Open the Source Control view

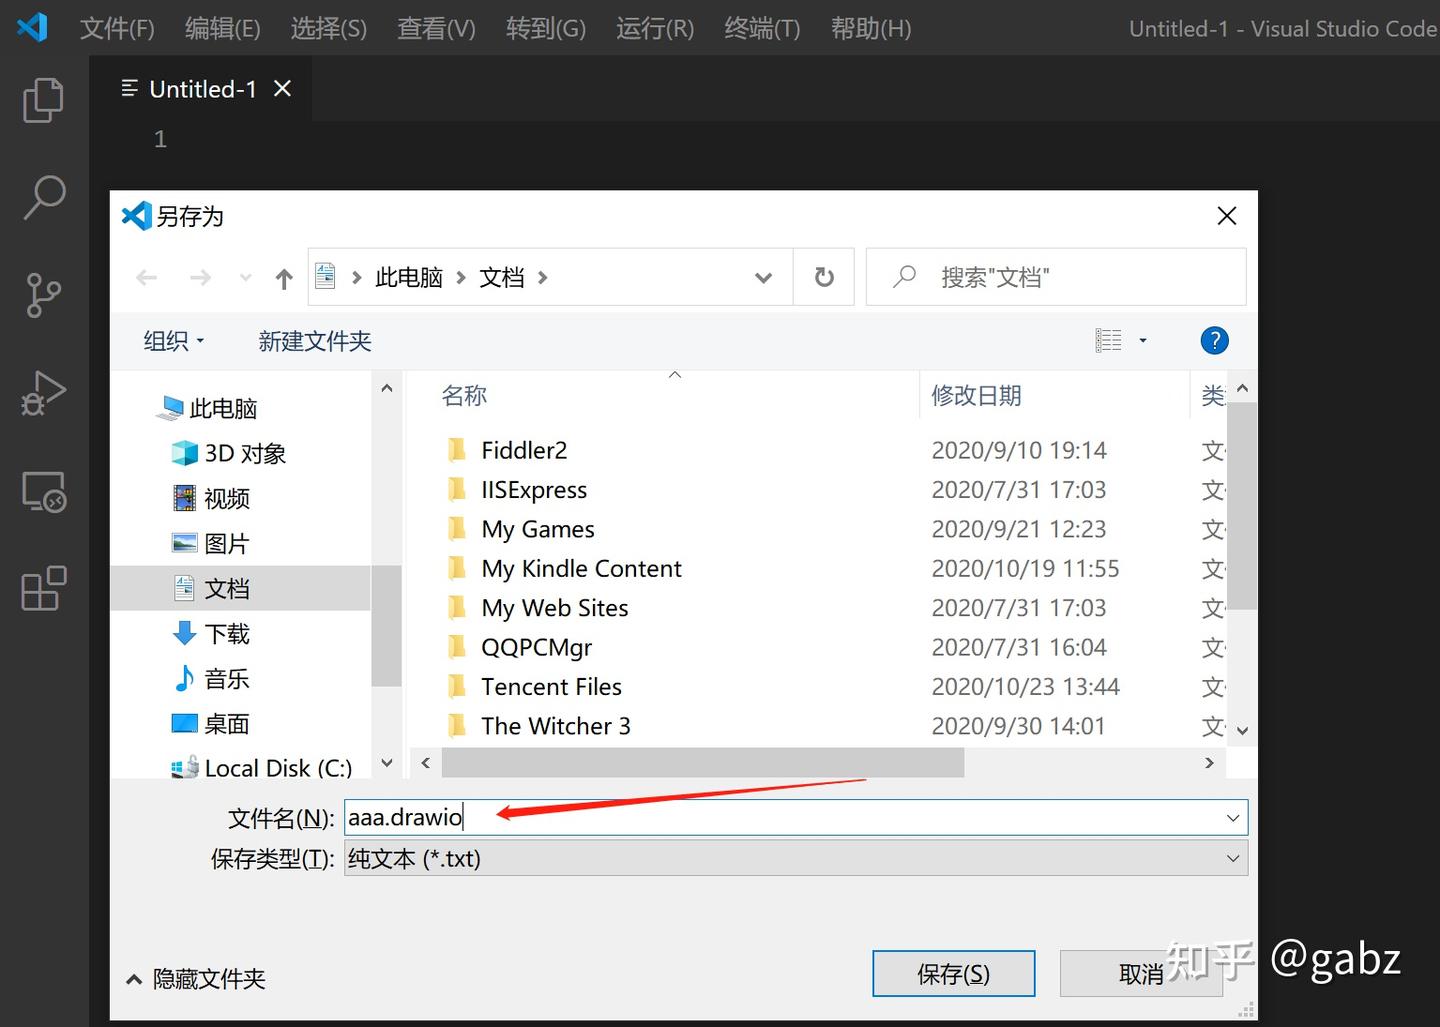pos(43,295)
